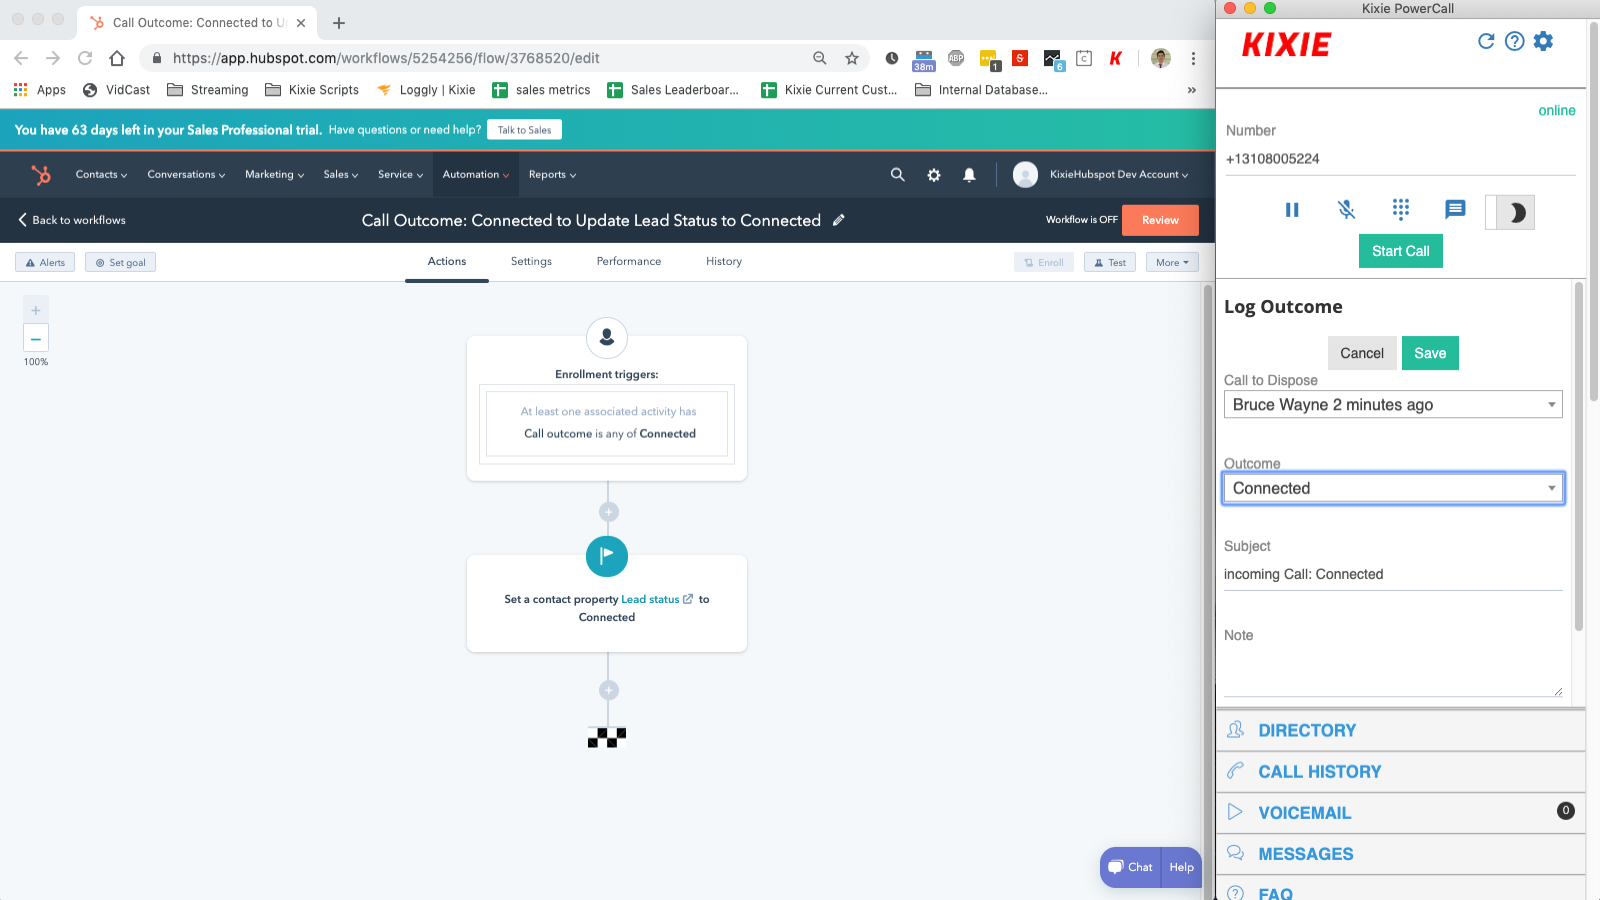1600x900 pixels.
Task: Click the Subject input field
Action: click(x=1390, y=574)
